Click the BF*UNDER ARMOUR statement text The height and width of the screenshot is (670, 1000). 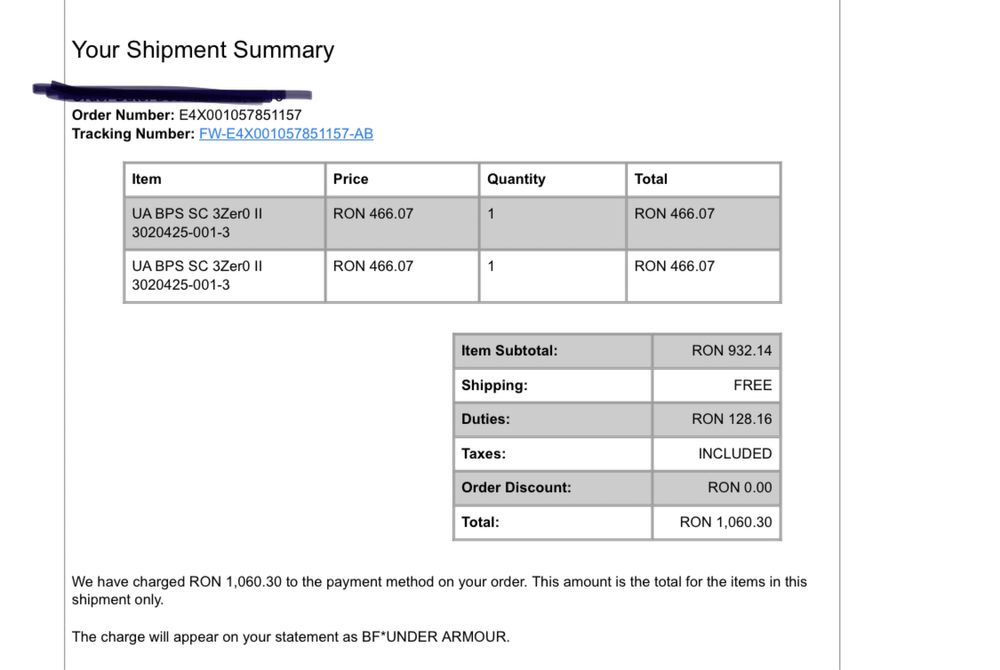pyautogui.click(x=435, y=636)
